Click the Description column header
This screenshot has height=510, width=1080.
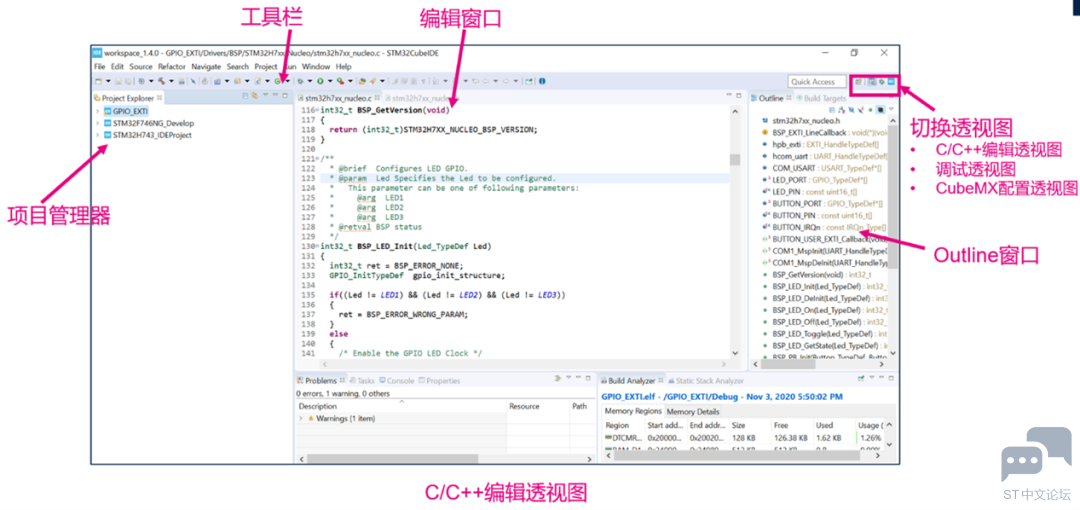(x=402, y=407)
